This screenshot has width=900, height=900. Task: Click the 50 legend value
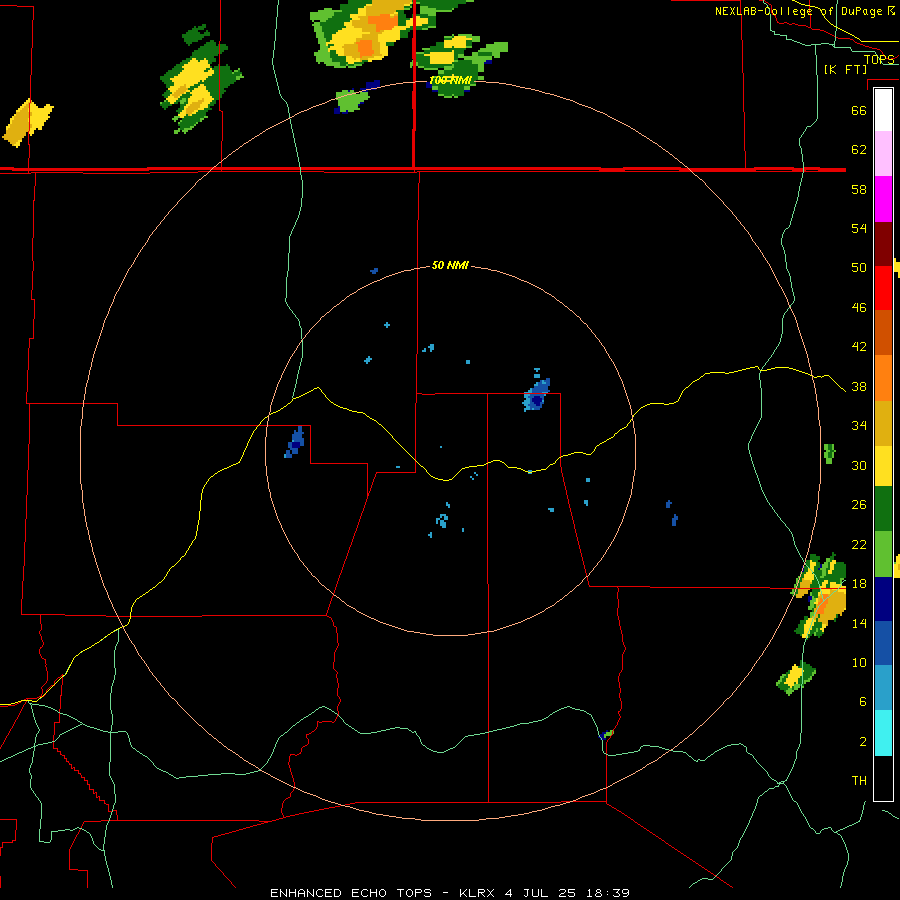[x=859, y=268]
